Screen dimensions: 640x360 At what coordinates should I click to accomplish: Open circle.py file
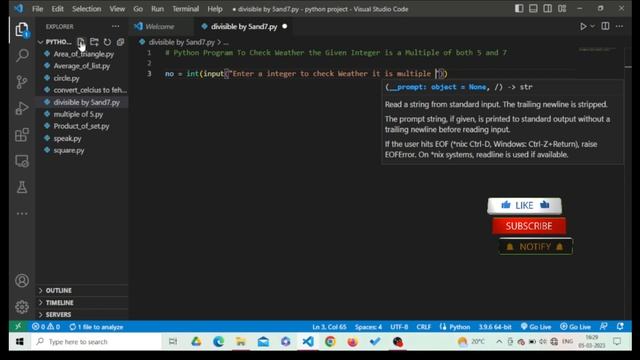(67, 78)
